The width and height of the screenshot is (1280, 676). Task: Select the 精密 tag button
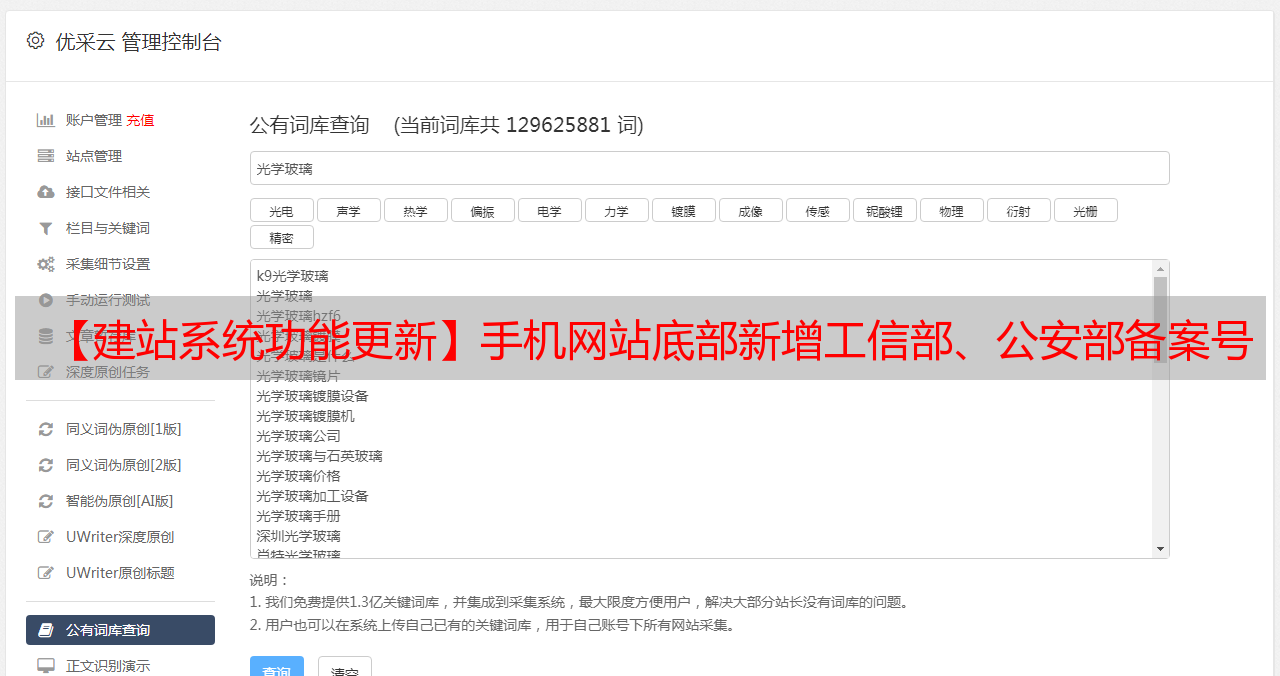[282, 237]
